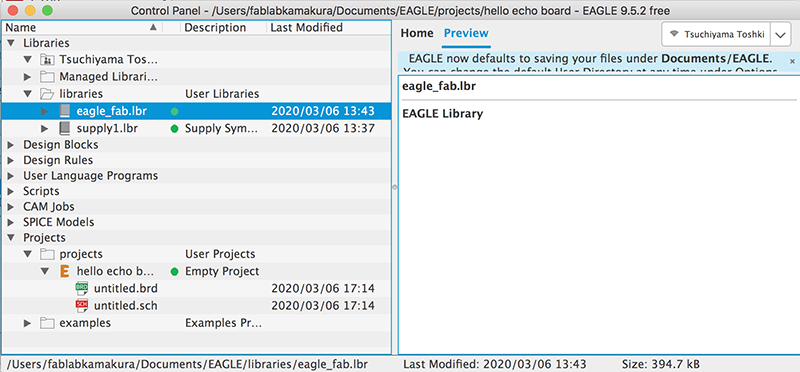Click the hello echo board project icon
The height and width of the screenshot is (372, 800).
pos(64,271)
